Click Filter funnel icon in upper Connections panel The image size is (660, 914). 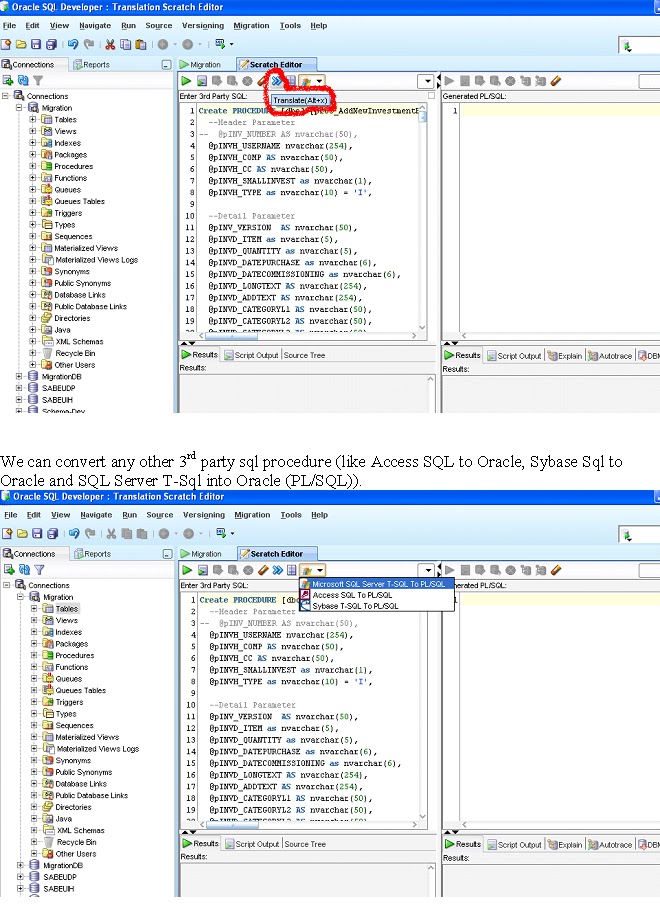point(38,80)
